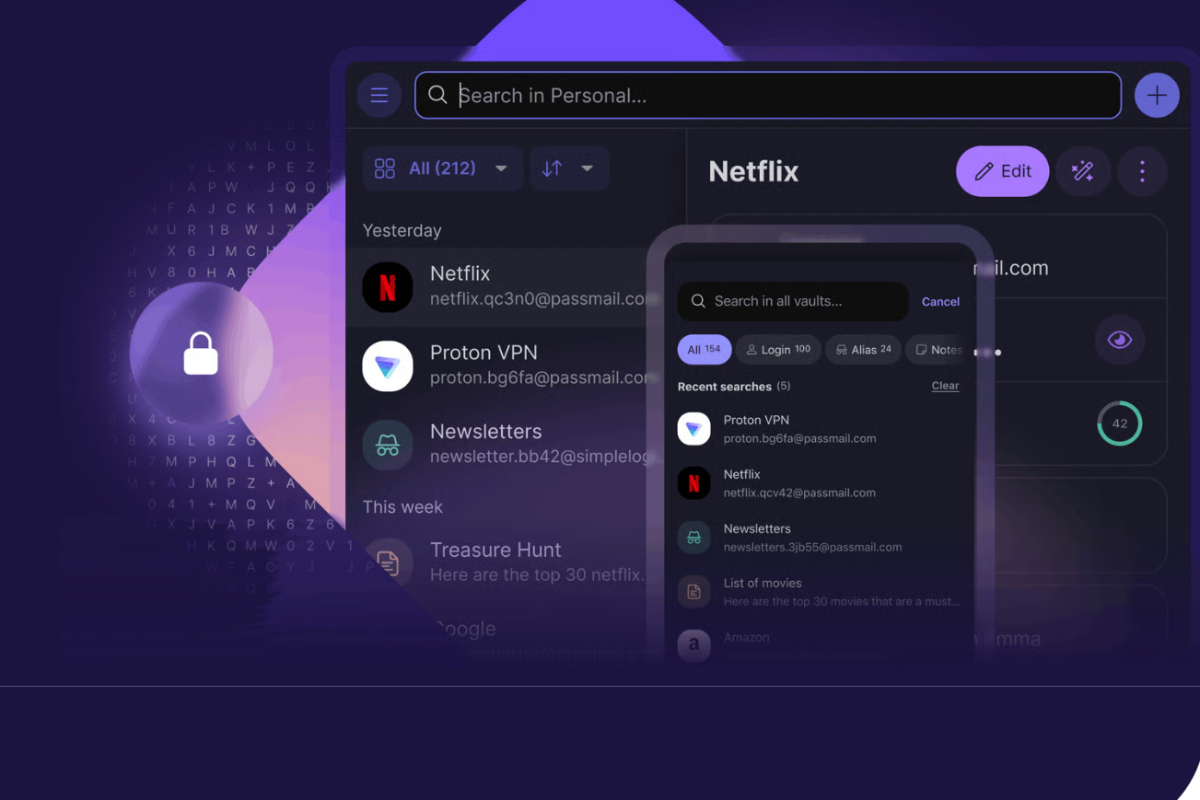Click the Netflix logo in the desktop list
1200x800 pixels.
coord(388,287)
